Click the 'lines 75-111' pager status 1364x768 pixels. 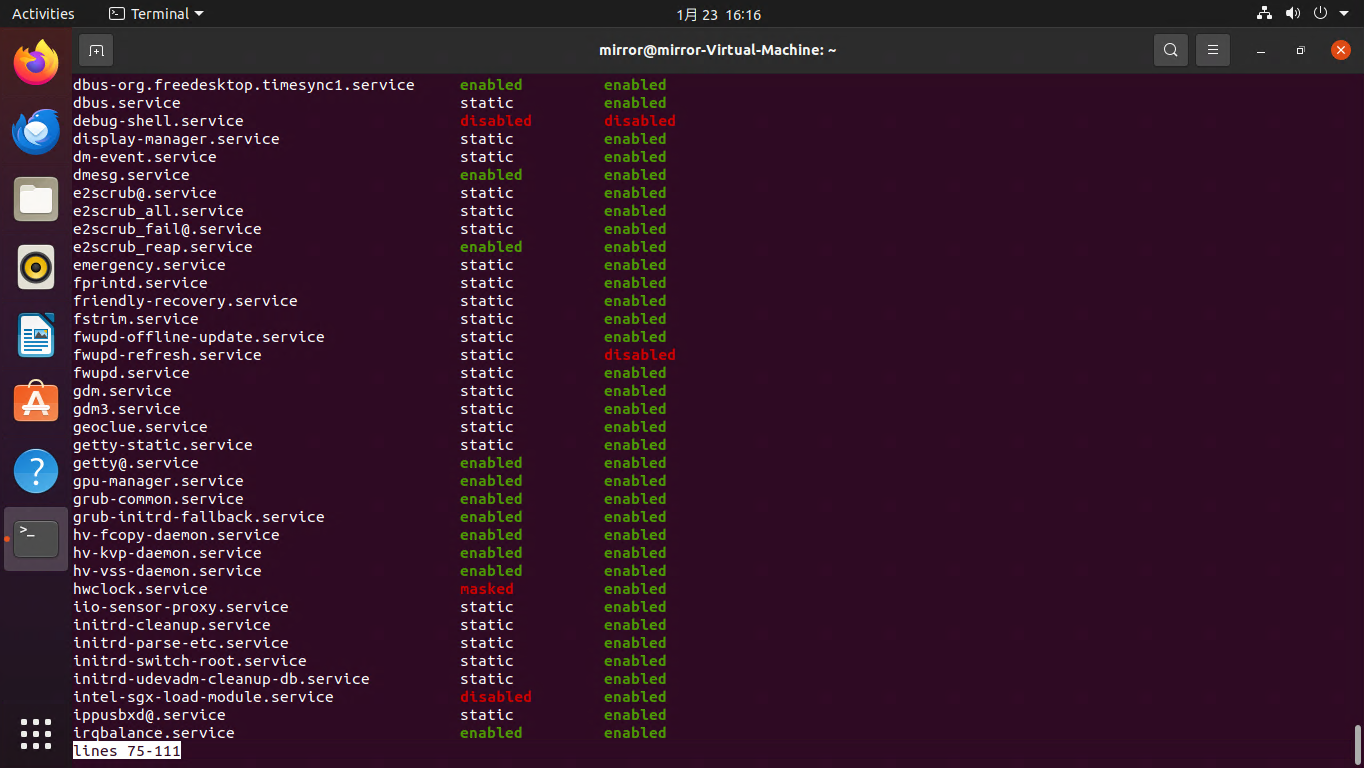(x=127, y=751)
